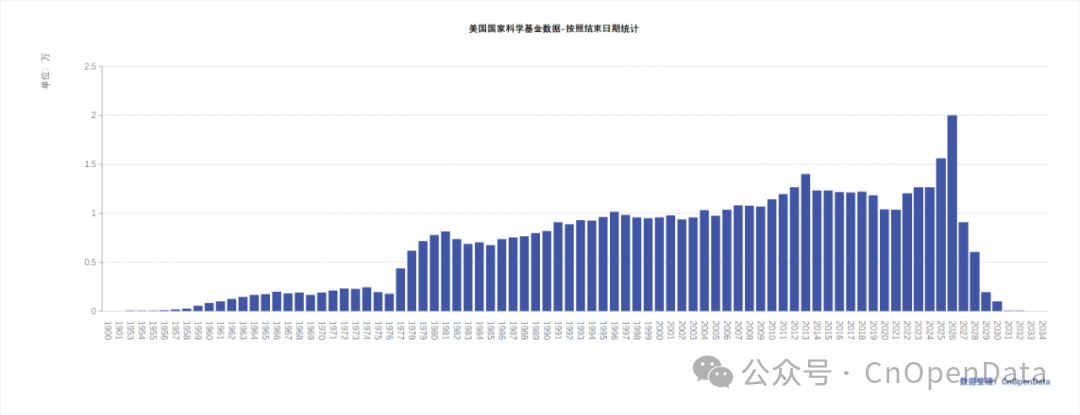
Task: Click the x-axis label 1965
Action: click(266, 328)
